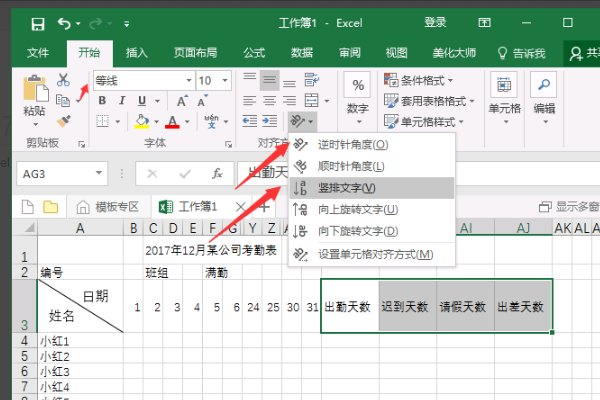Choose 顺时针角度(L) from orientation menu
This screenshot has height=400, width=600.
coord(372,166)
